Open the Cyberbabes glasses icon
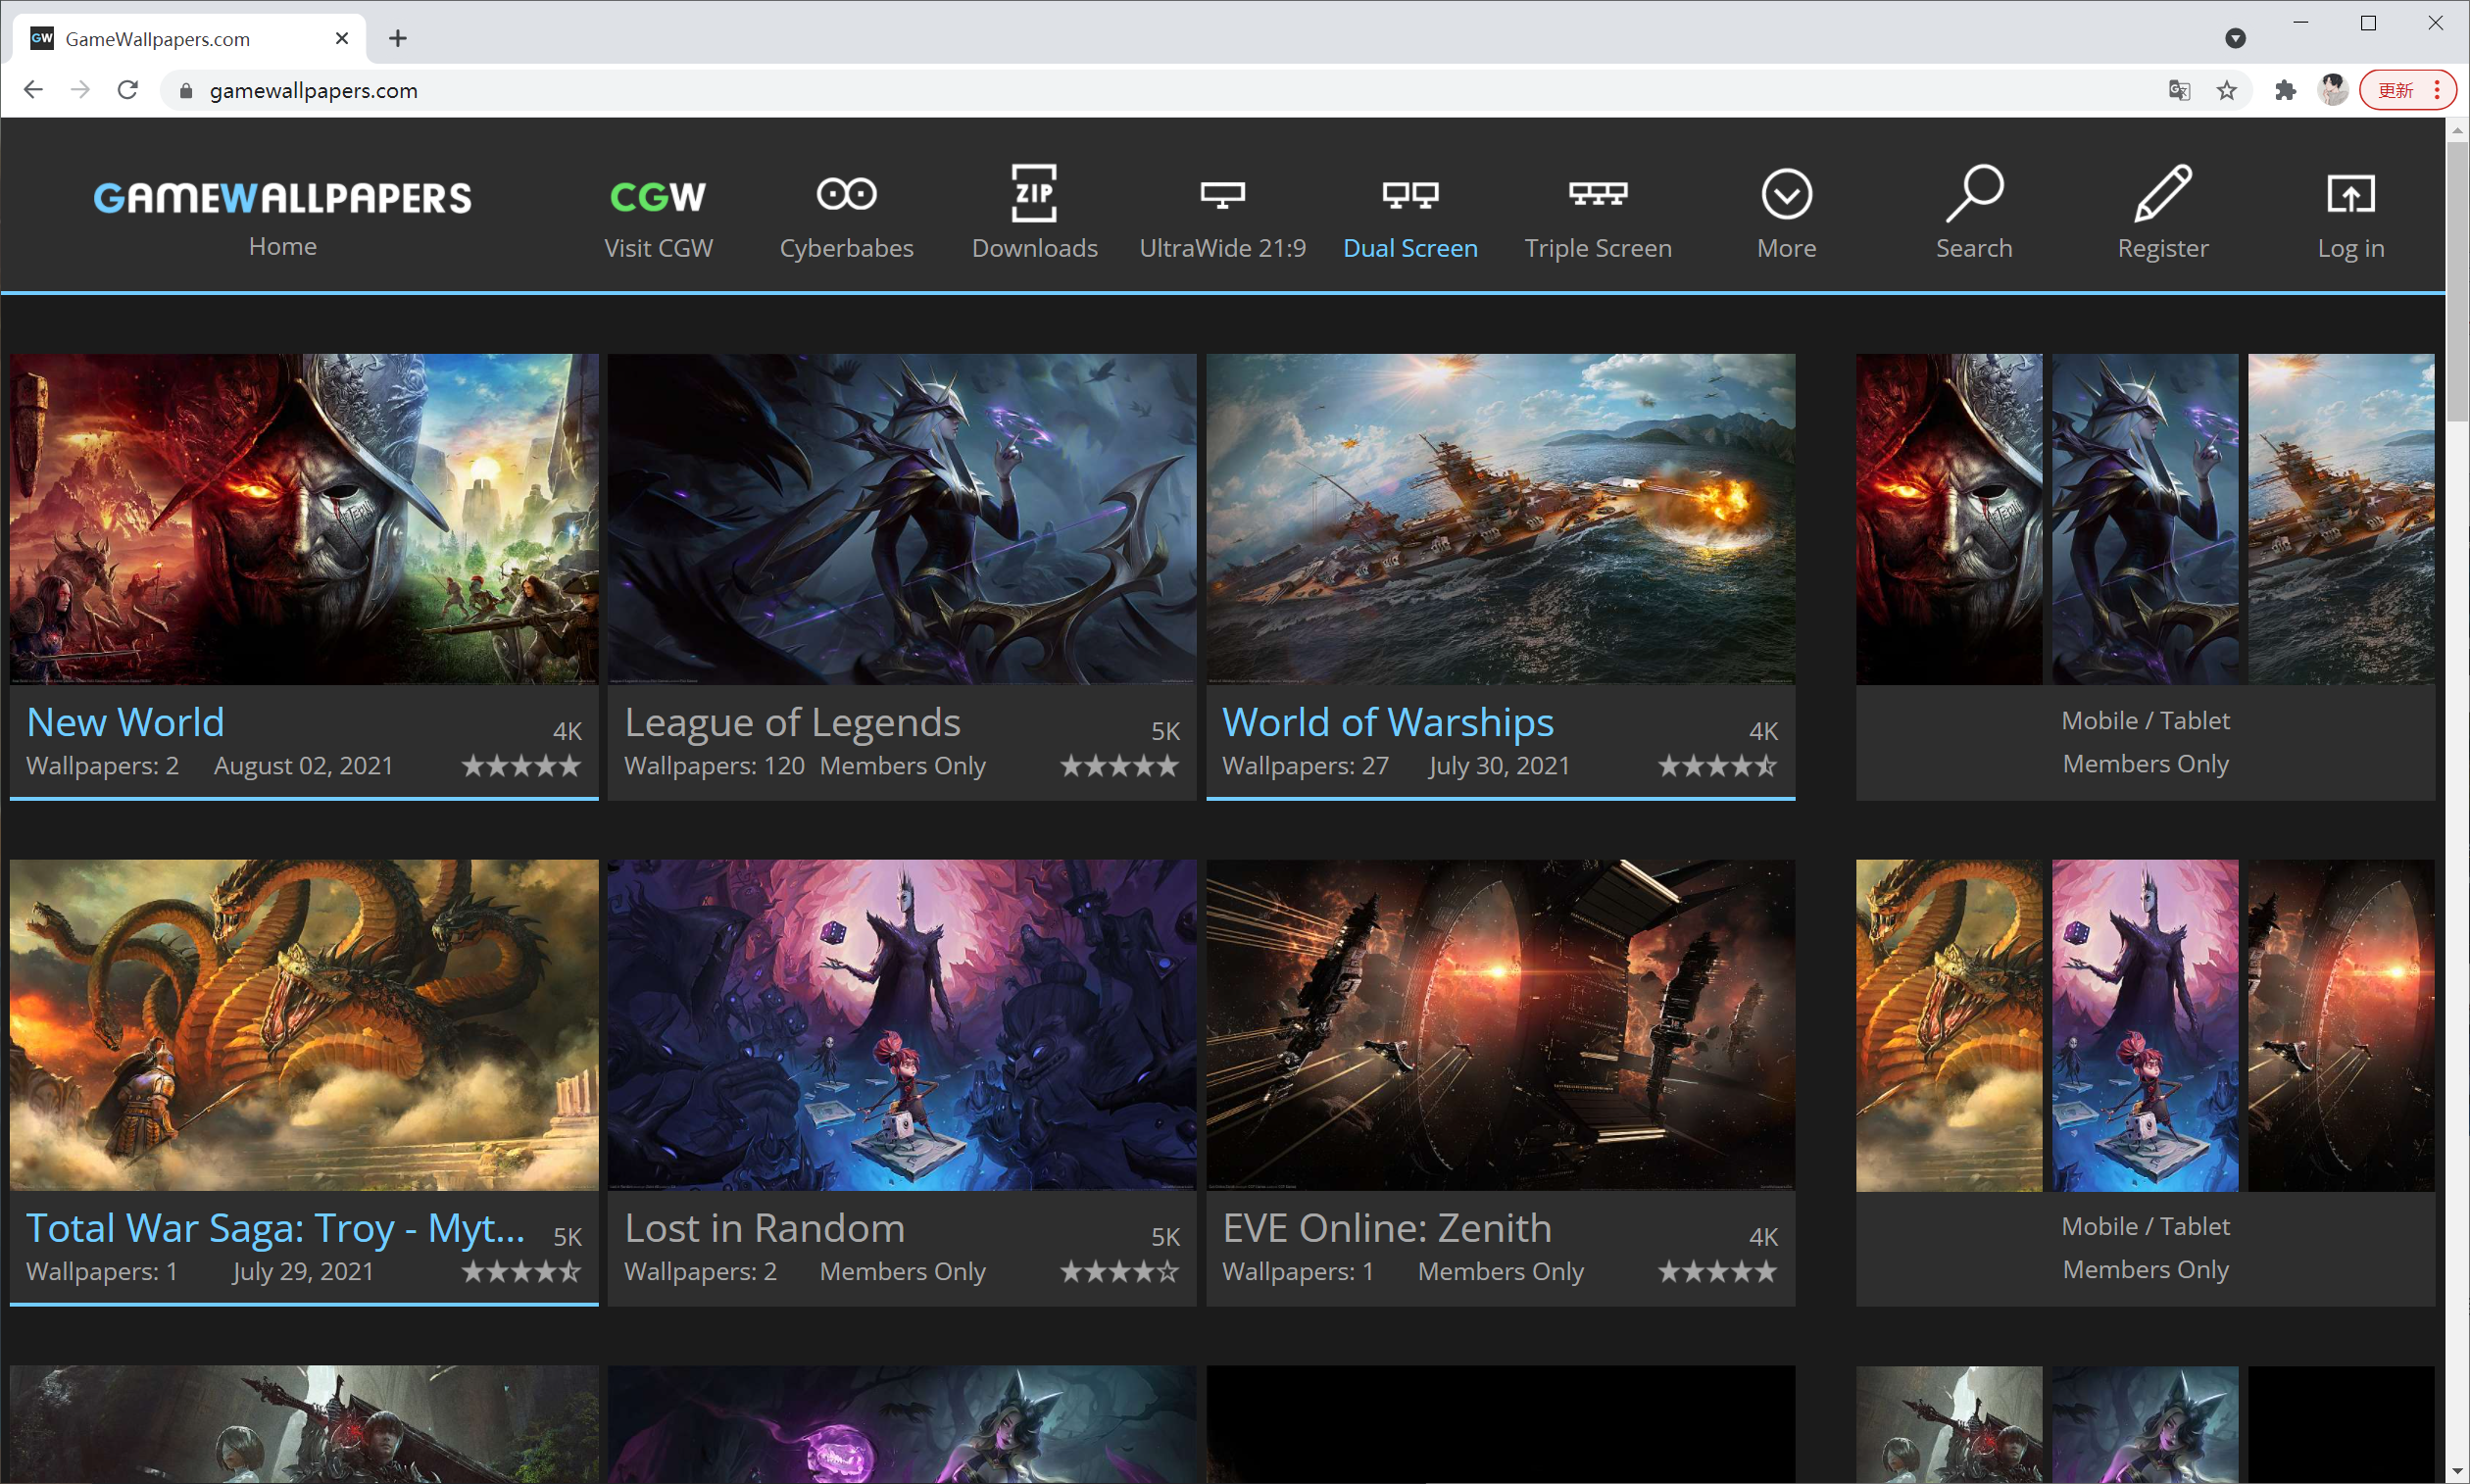2470x1484 pixels. (846, 194)
